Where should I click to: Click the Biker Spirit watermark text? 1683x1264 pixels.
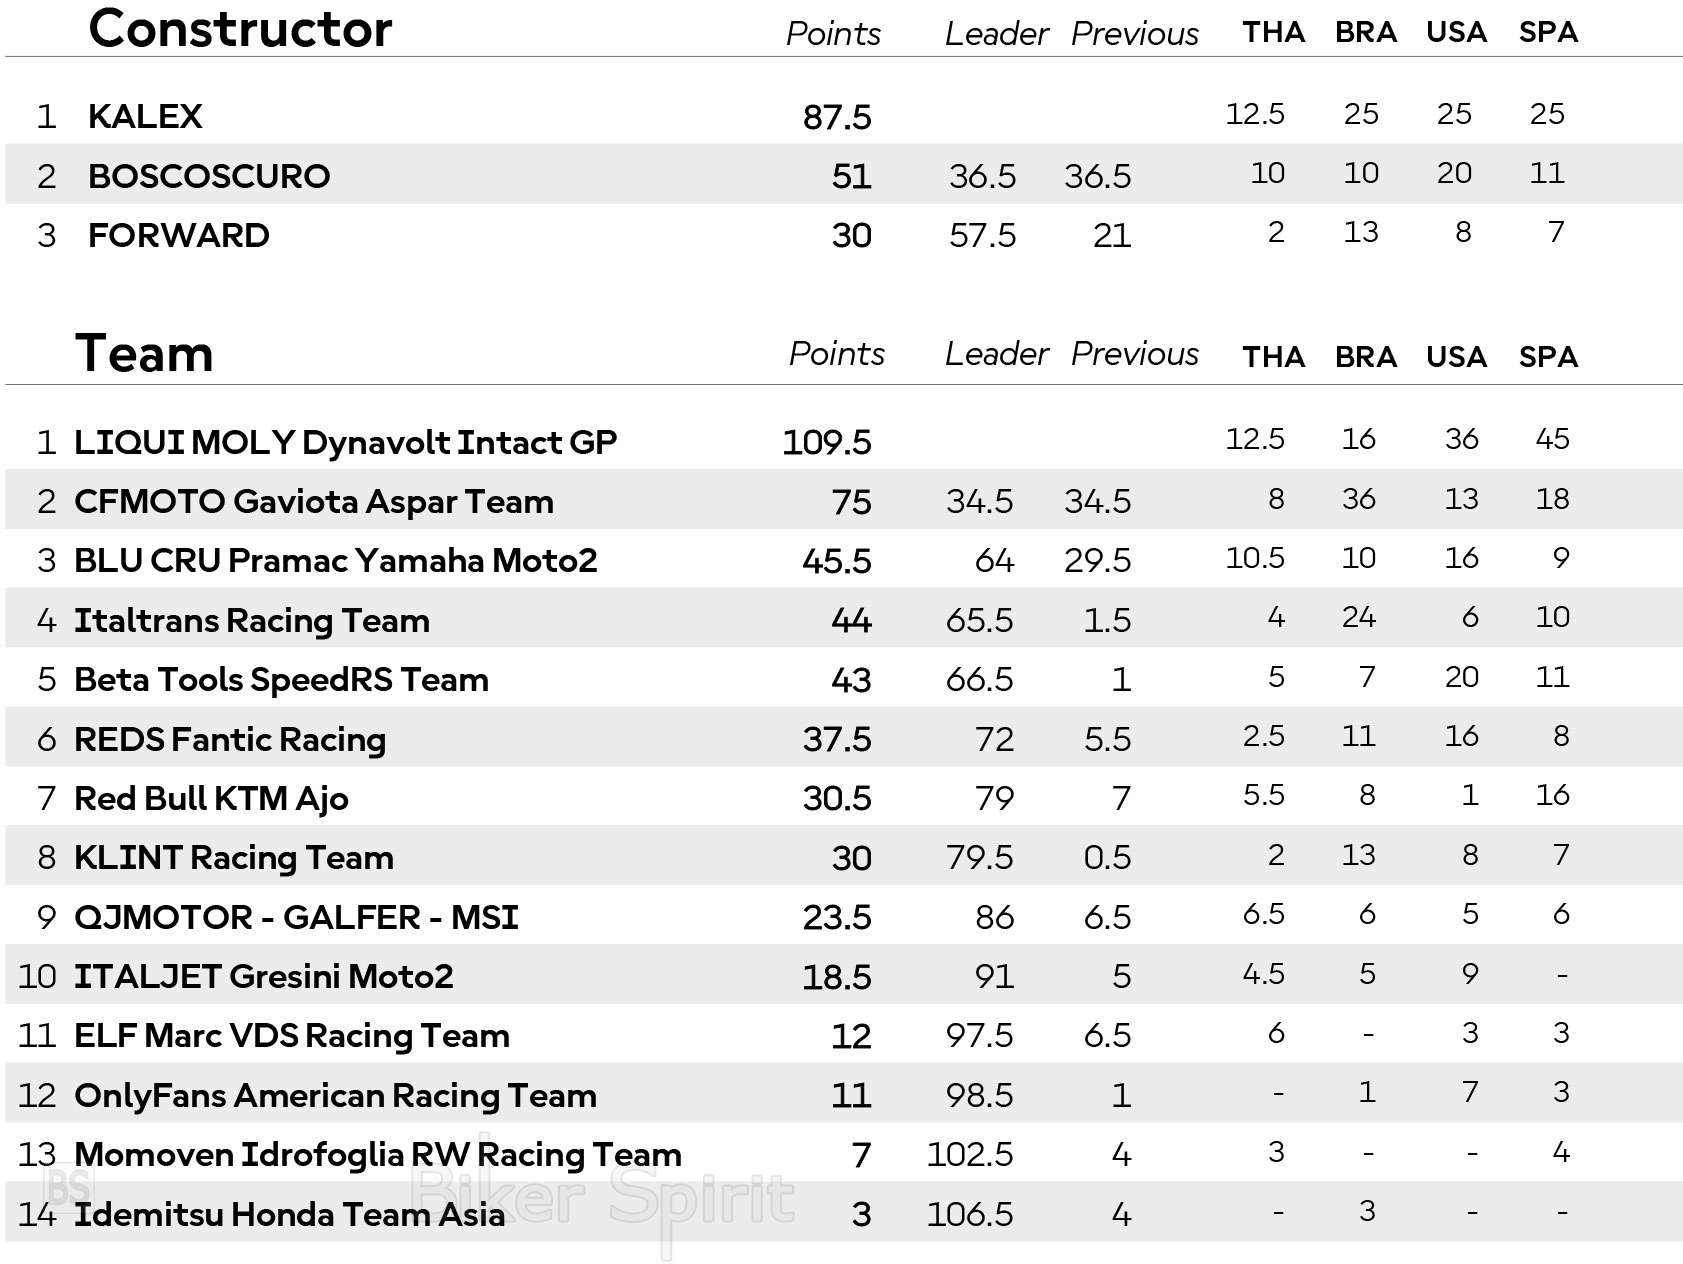click(x=603, y=1197)
